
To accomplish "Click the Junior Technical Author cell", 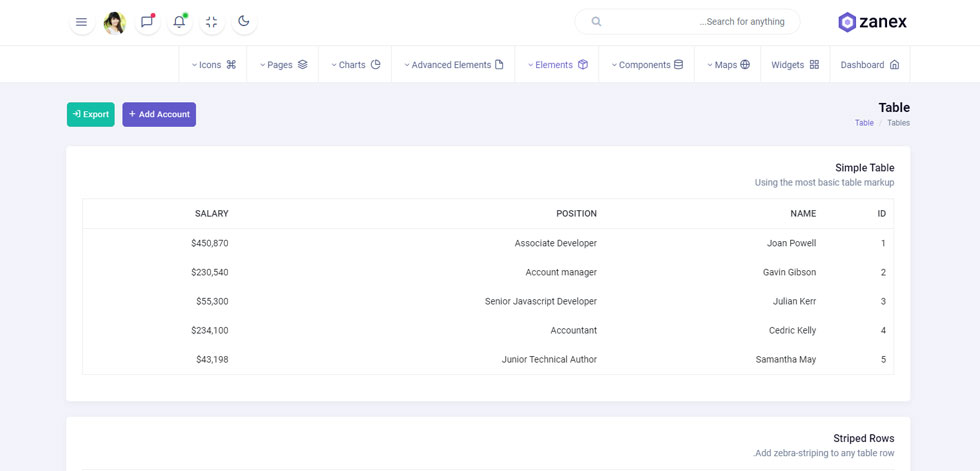I will (x=549, y=360).
